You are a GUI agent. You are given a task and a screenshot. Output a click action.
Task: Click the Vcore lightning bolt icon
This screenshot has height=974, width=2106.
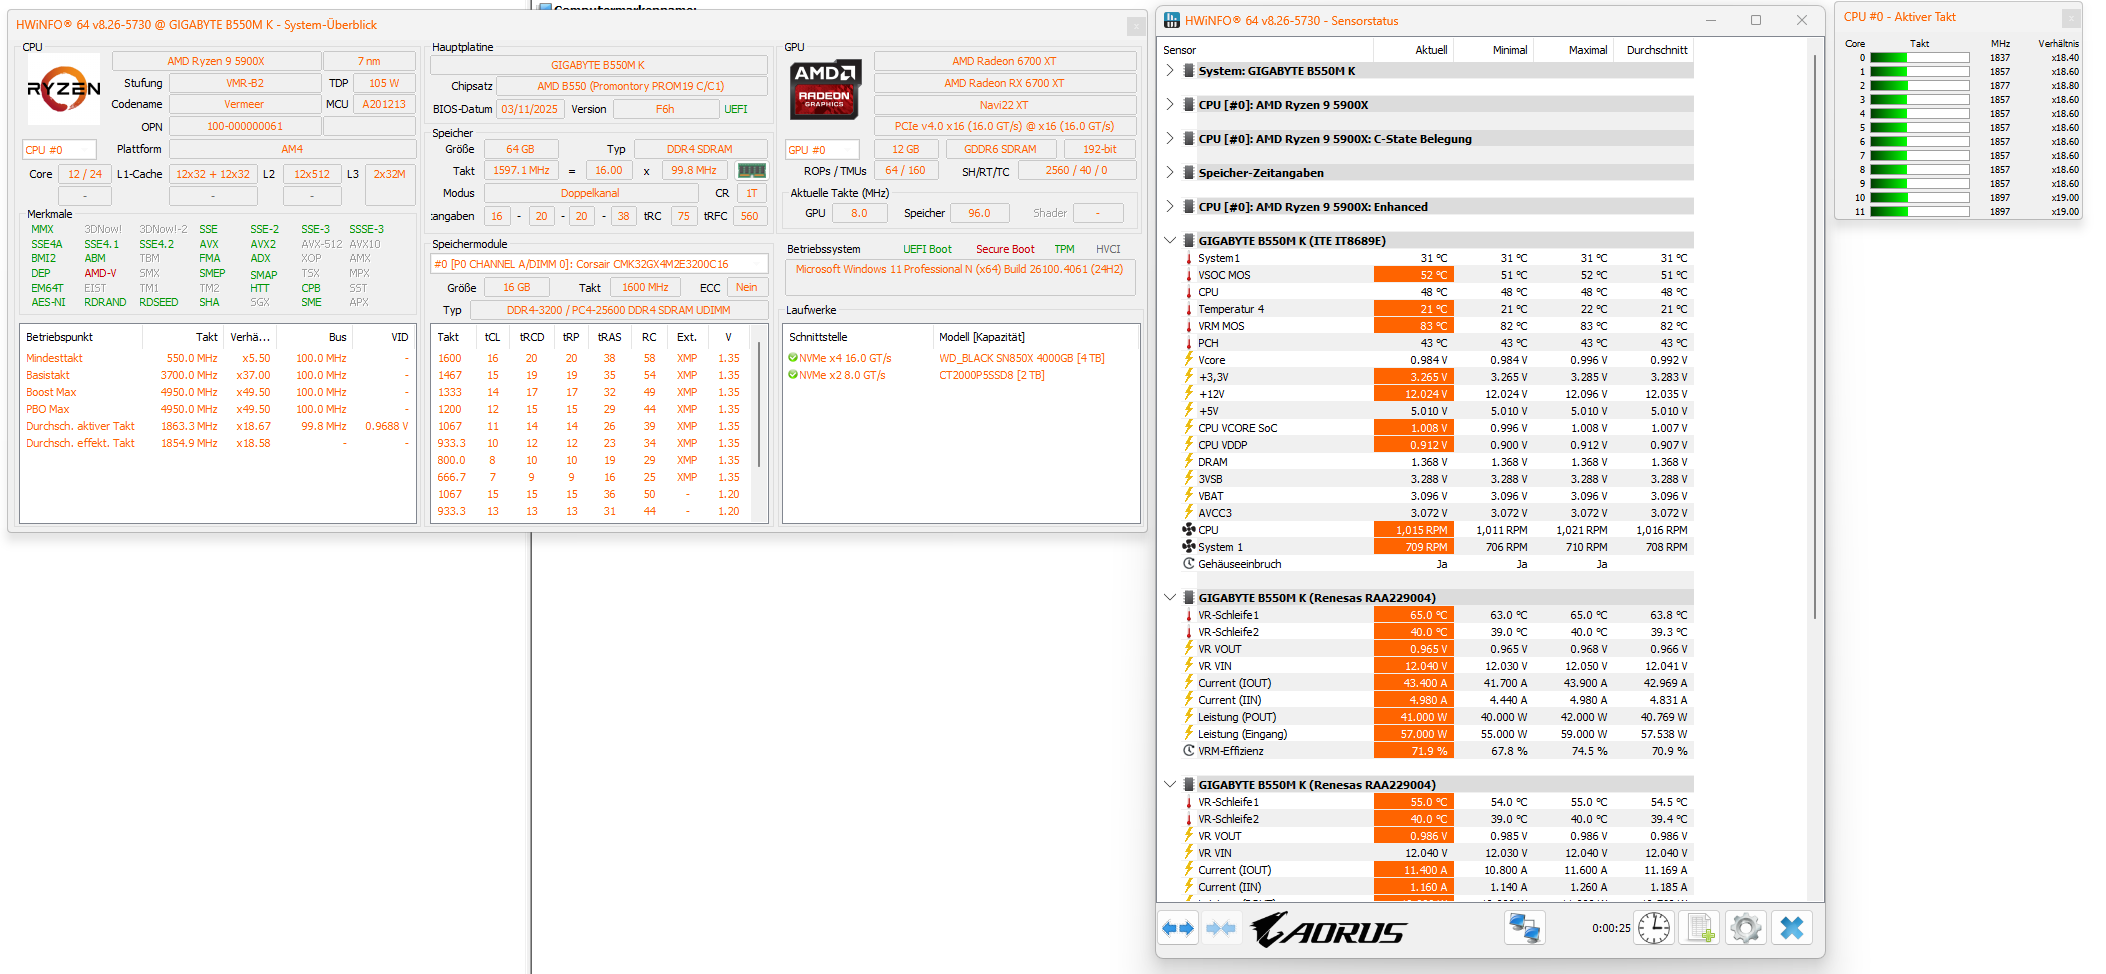(1189, 360)
